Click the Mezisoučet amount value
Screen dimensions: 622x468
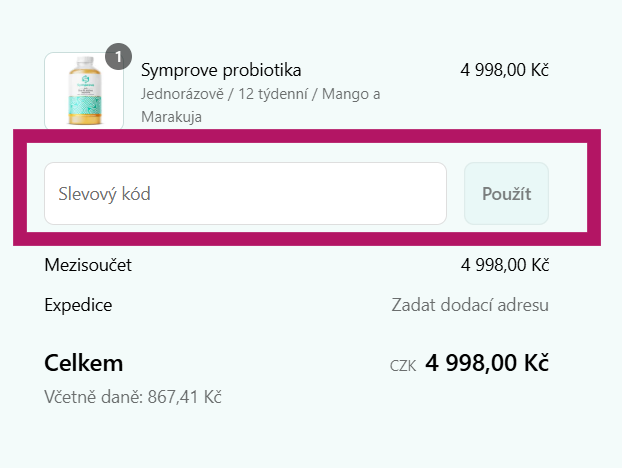[505, 265]
